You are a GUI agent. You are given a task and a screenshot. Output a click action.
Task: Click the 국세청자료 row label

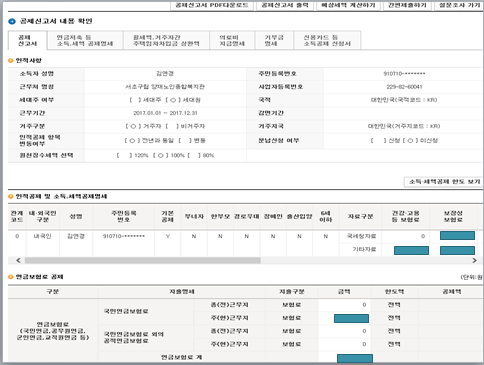[361, 236]
